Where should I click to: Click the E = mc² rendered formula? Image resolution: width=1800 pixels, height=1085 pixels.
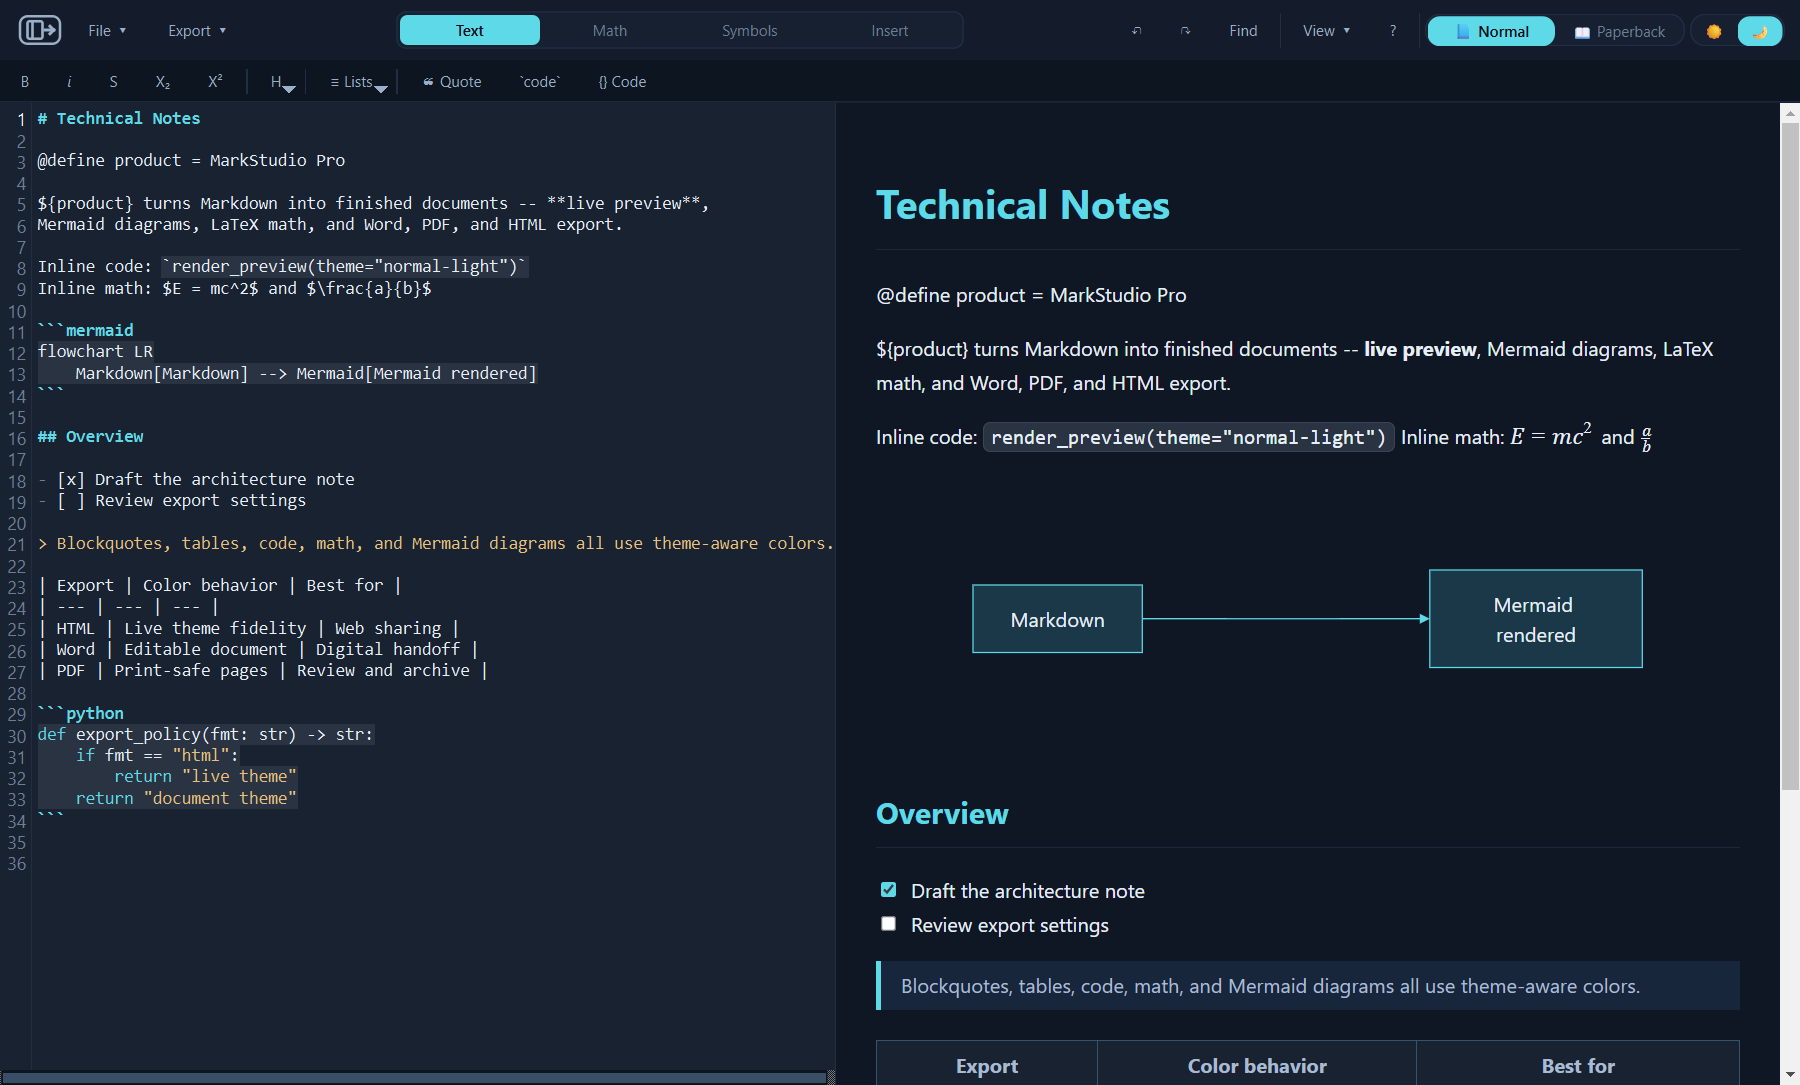[x=1550, y=436]
